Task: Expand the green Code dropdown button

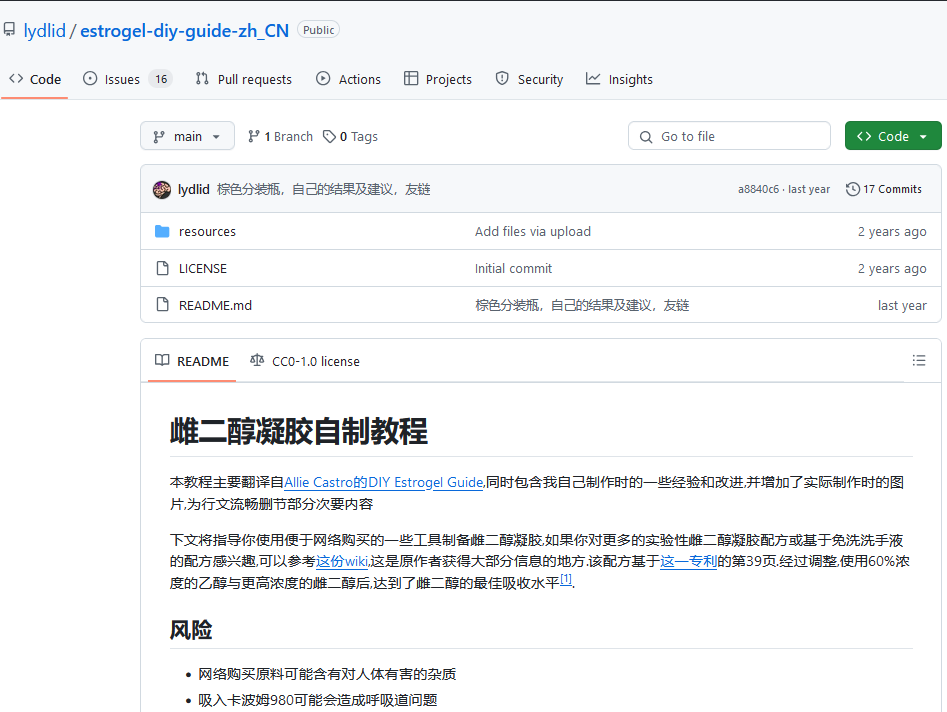Action: (x=893, y=136)
